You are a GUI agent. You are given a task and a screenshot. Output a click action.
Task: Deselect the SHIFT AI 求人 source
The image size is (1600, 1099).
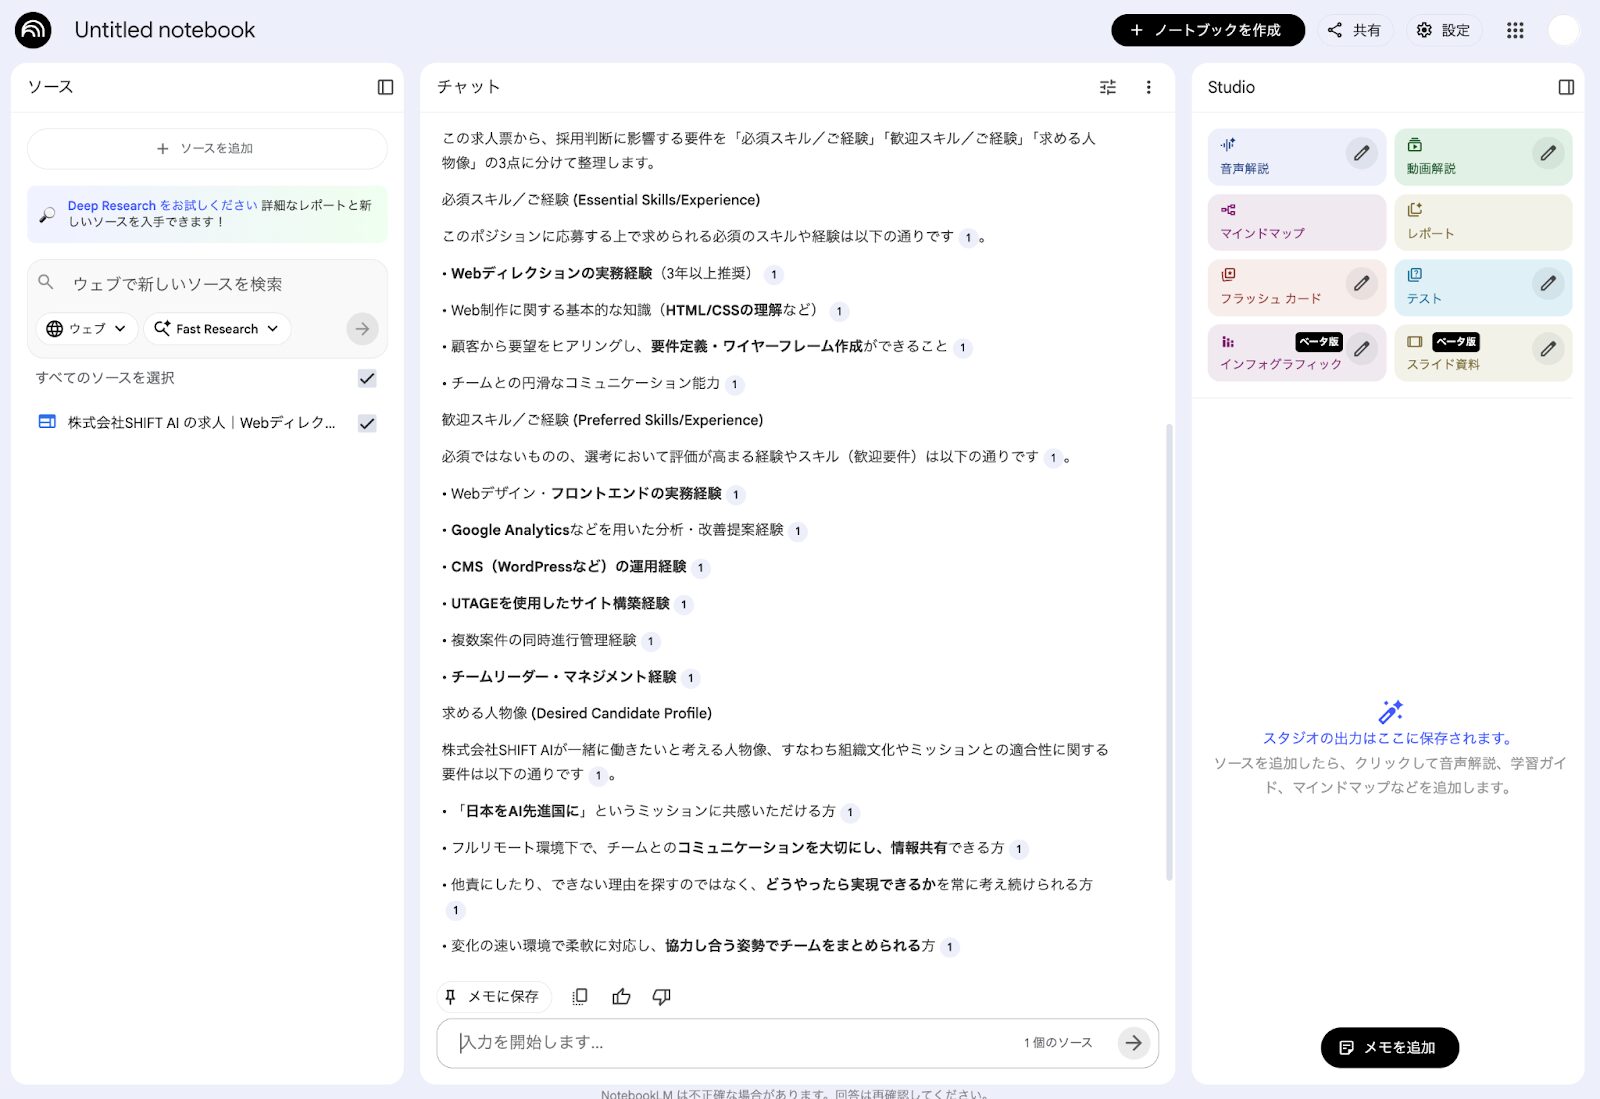pyautogui.click(x=367, y=422)
